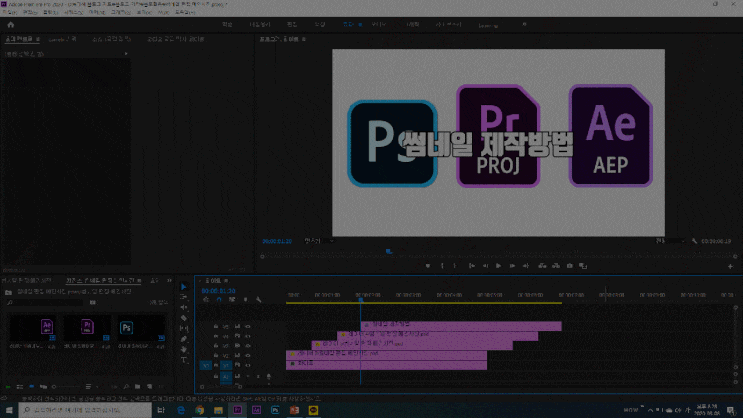Open project panel overflow chevrons
Screen dimensions: 743x418
(169, 281)
